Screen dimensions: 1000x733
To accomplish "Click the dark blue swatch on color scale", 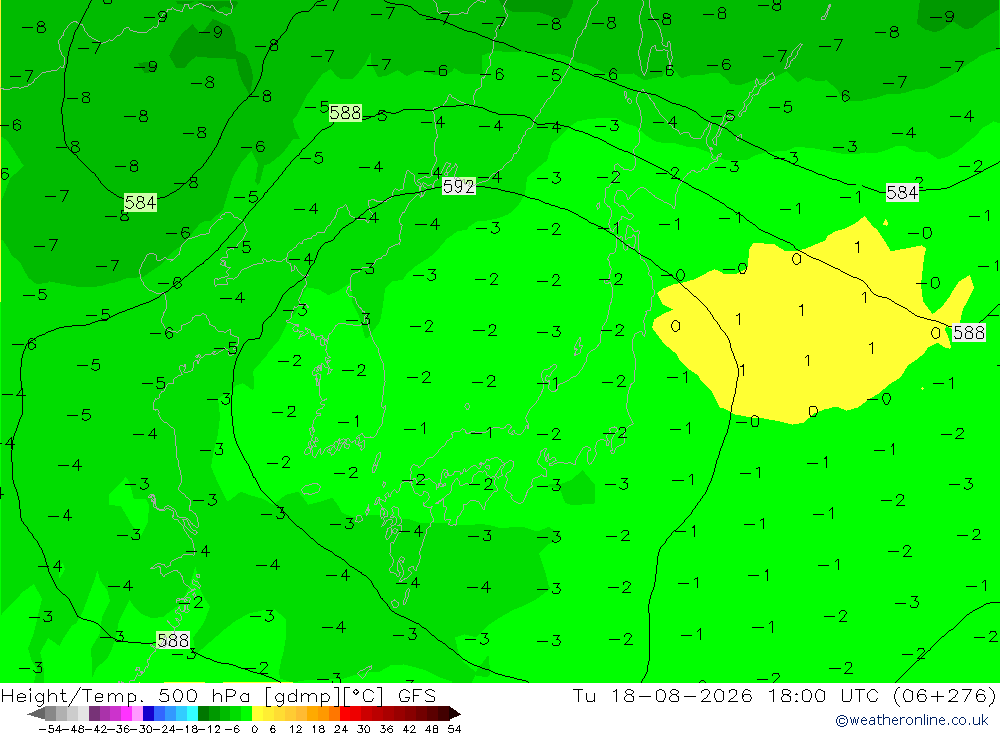I will (x=149, y=713).
